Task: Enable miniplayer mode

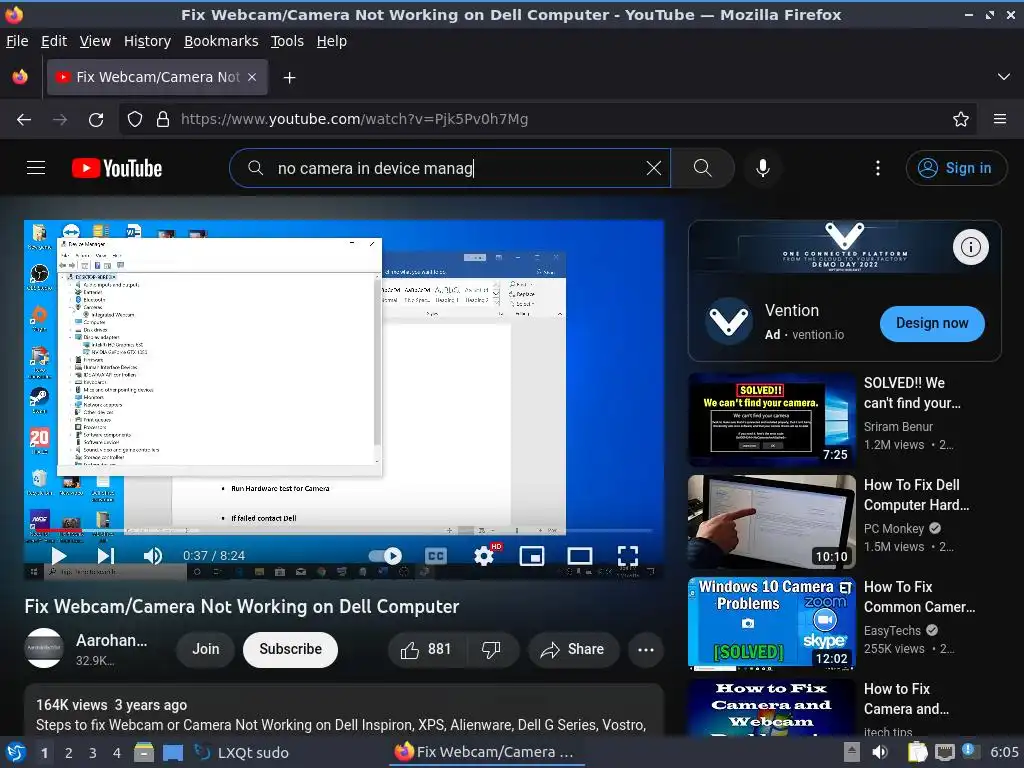Action: click(532, 556)
